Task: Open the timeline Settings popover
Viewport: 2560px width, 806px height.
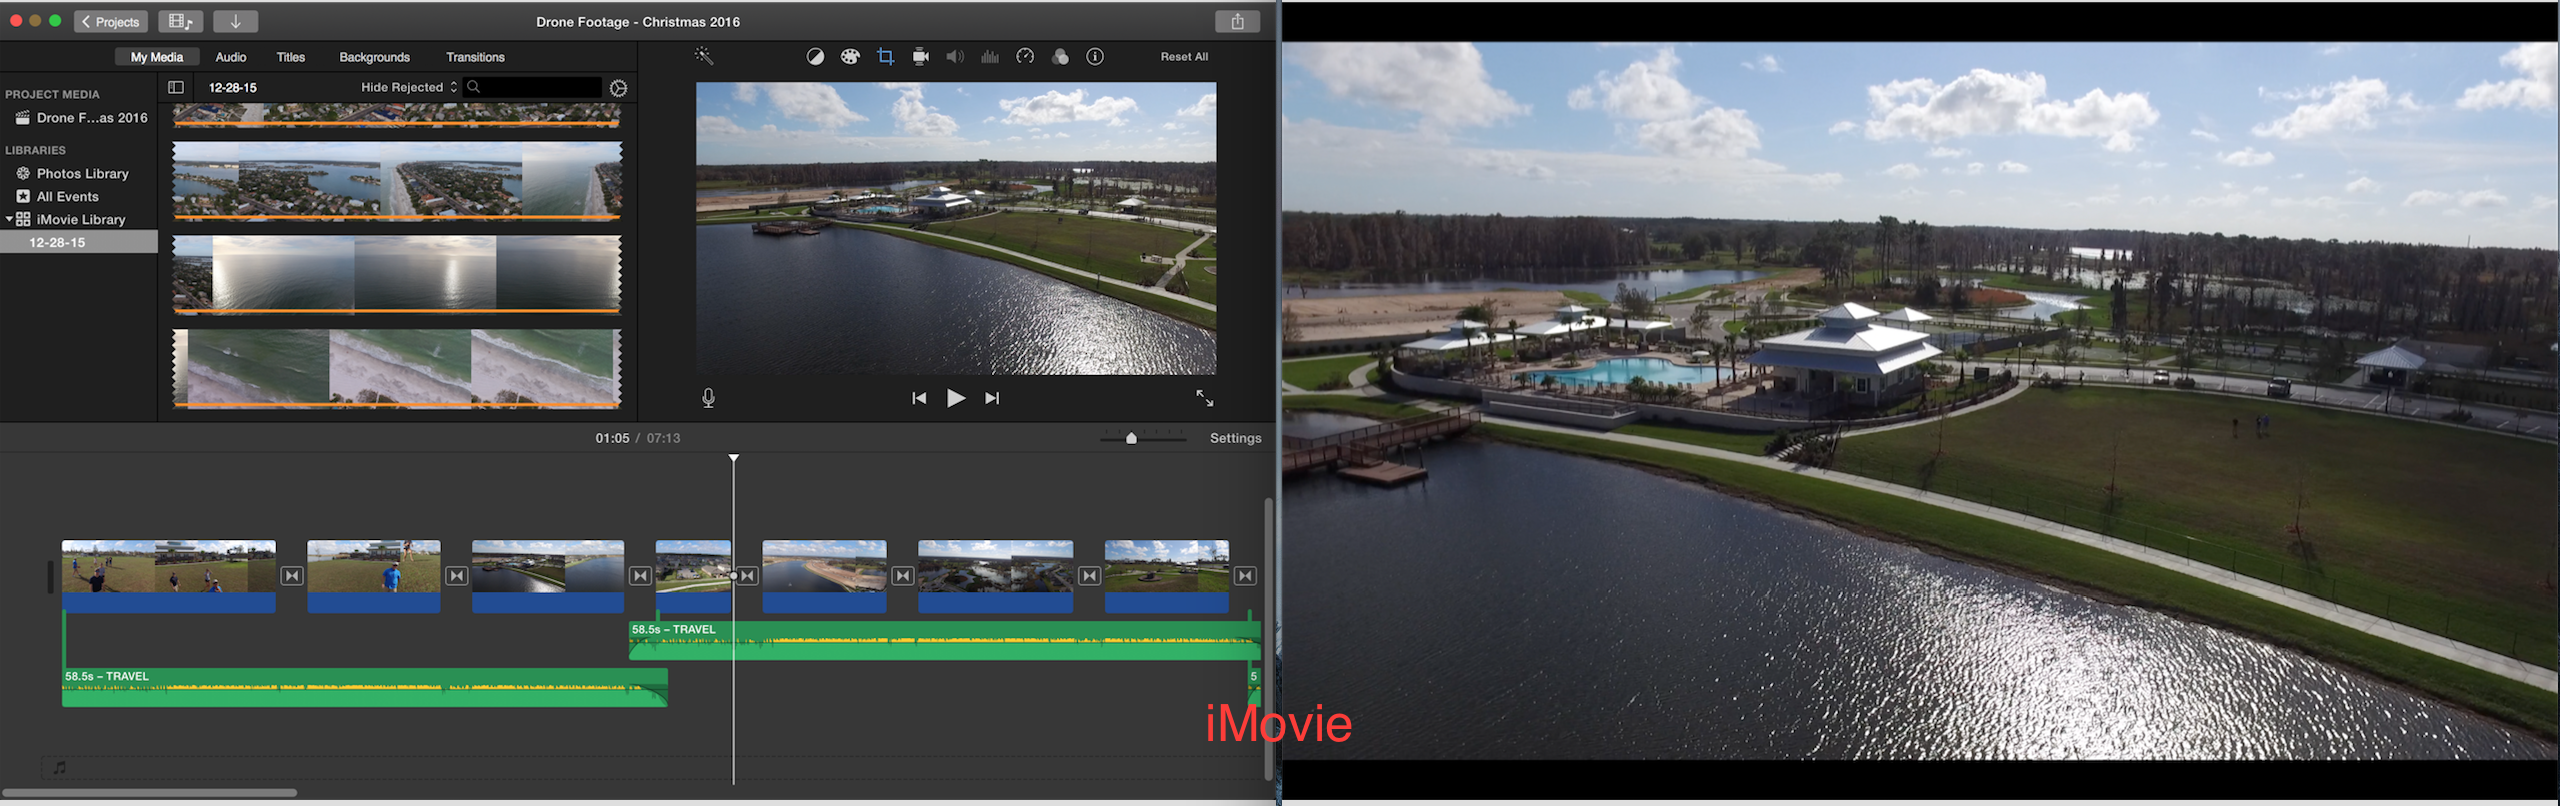Action: click(x=1235, y=438)
